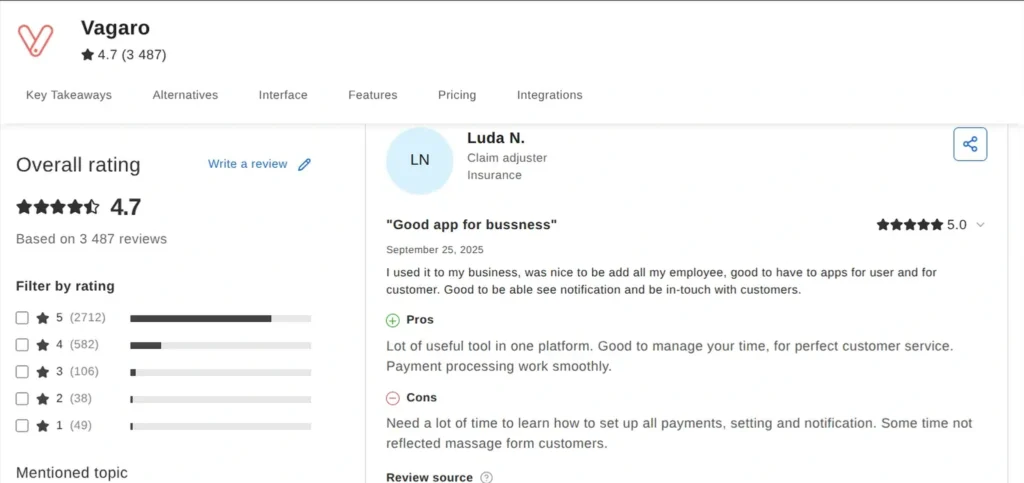This screenshot has width=1024, height=483.
Task: Click the pencil icon beside Write a review
Action: (305, 164)
